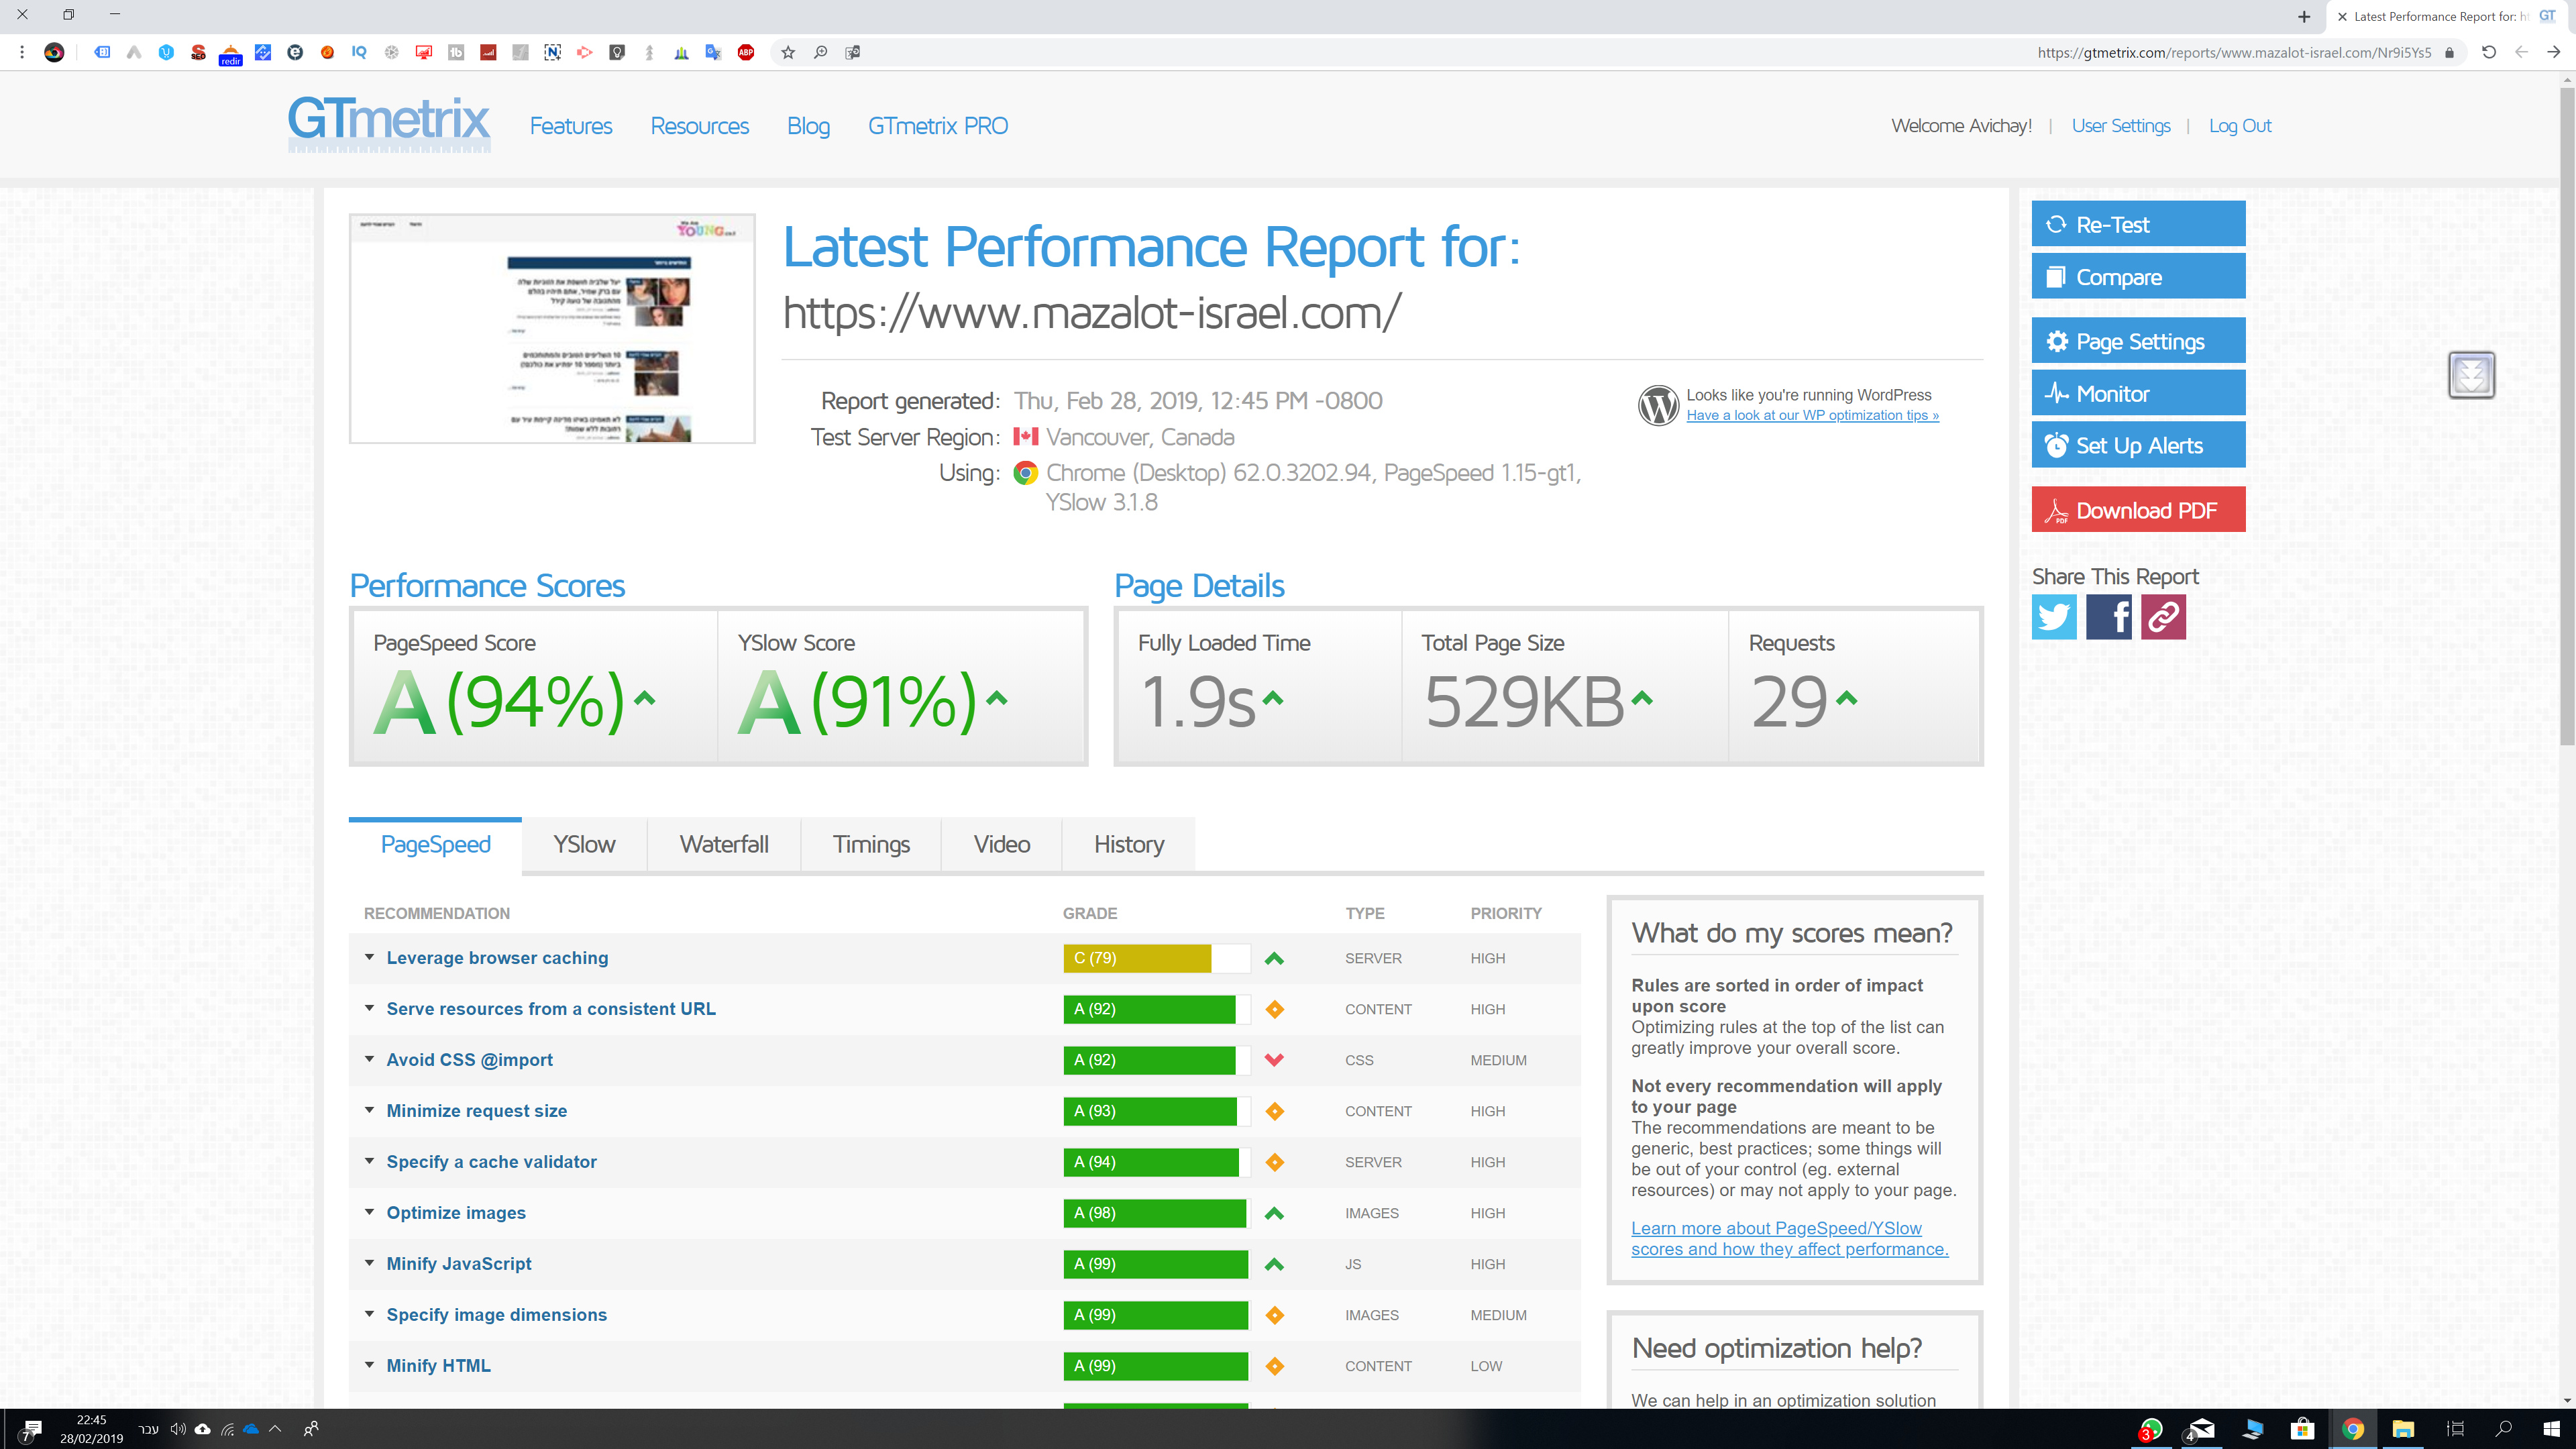Viewport: 2576px width, 1449px height.
Task: Open Page Settings
Action: click(2138, 341)
